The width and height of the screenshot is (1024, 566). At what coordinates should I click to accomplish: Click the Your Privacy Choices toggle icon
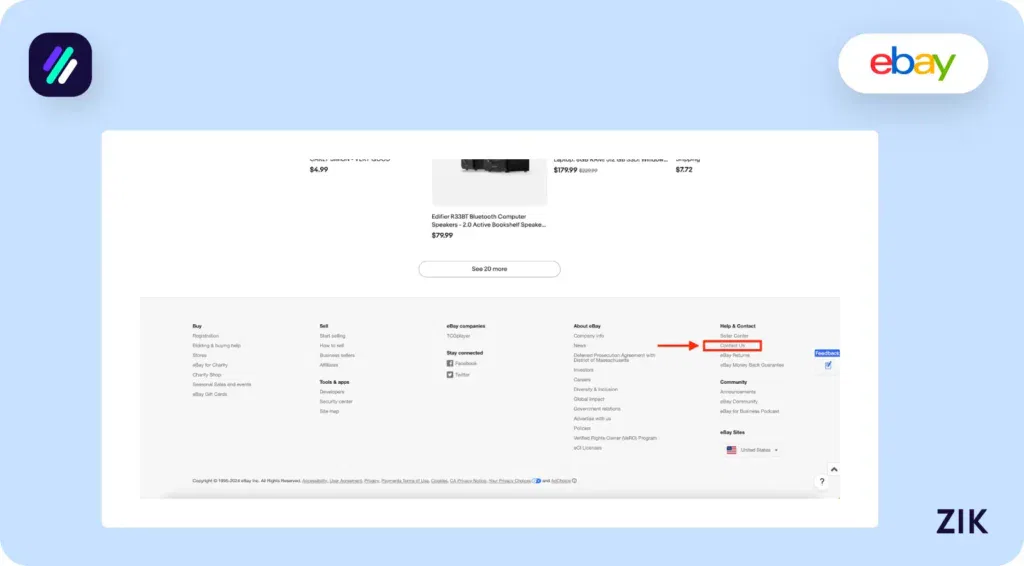(537, 481)
